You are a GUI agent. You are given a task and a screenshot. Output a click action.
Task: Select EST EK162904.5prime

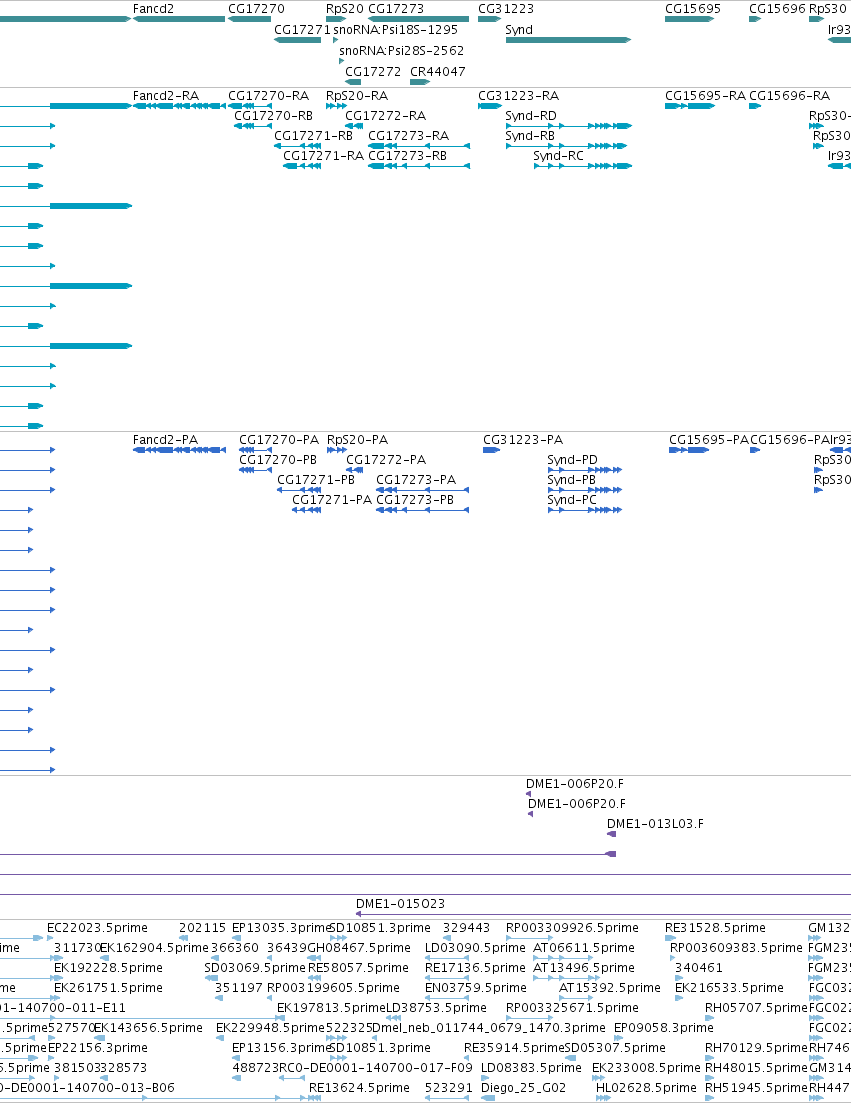click(x=155, y=948)
